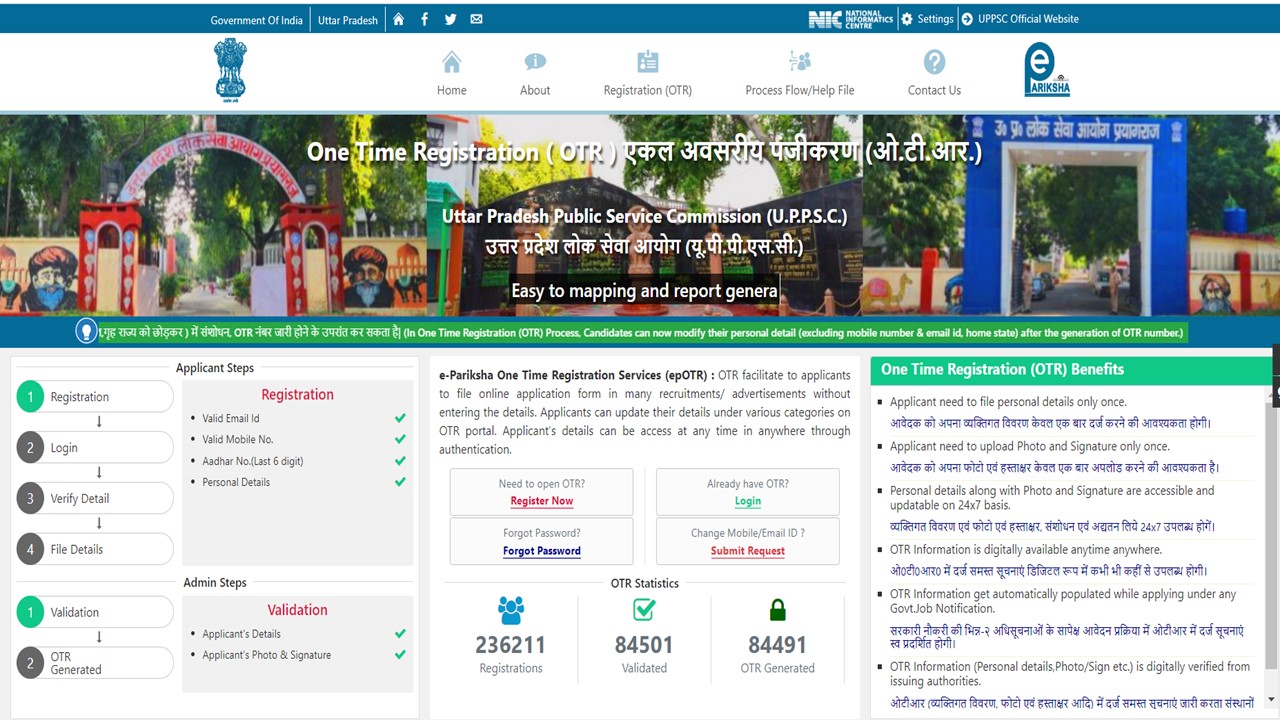
Task: Click red 'Validation' heading in admin panel
Action: (x=297, y=610)
